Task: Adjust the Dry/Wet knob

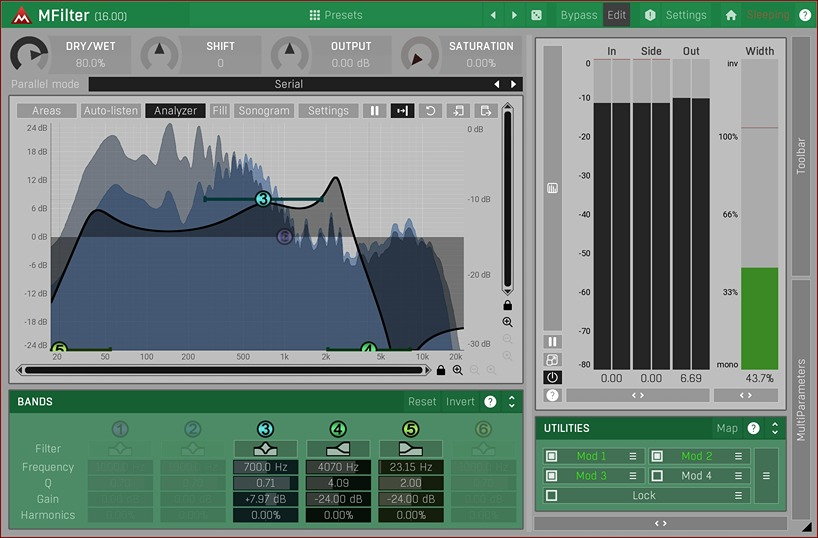Action: click(x=30, y=55)
